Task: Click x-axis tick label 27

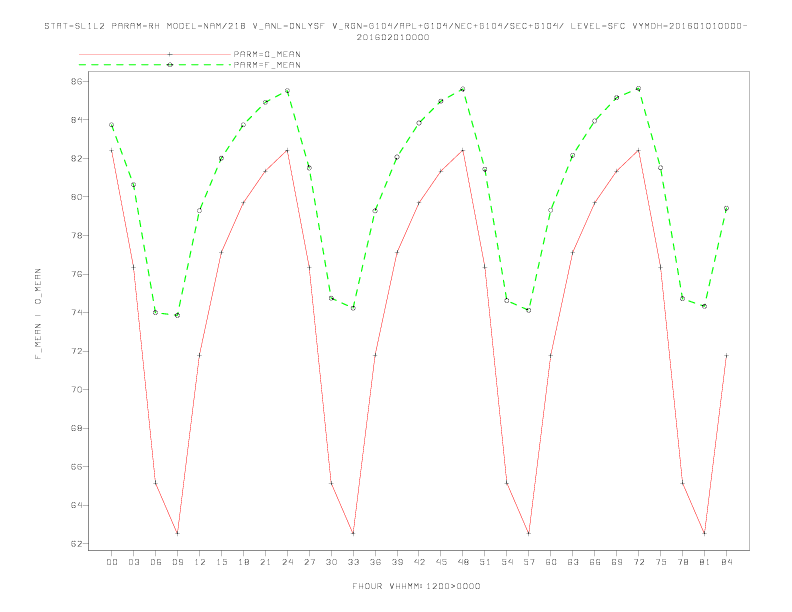Action: (309, 562)
